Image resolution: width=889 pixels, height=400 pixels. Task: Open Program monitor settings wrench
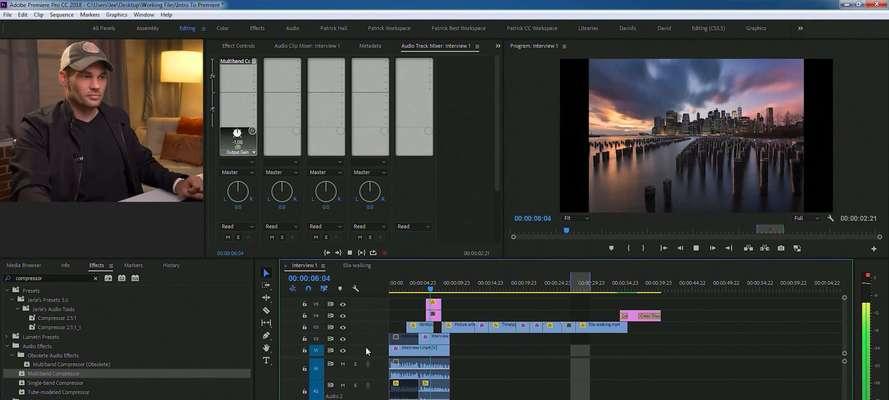click(831, 218)
